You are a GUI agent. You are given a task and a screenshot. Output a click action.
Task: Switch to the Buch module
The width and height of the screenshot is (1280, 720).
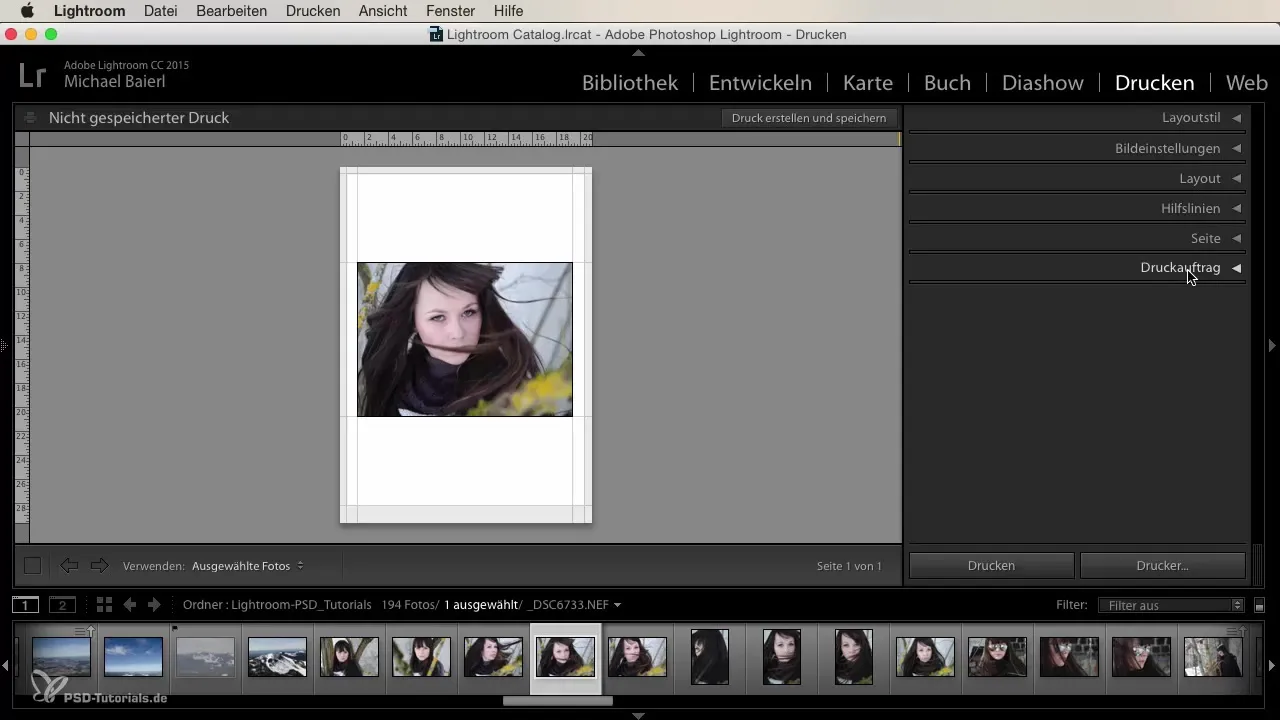pos(947,83)
